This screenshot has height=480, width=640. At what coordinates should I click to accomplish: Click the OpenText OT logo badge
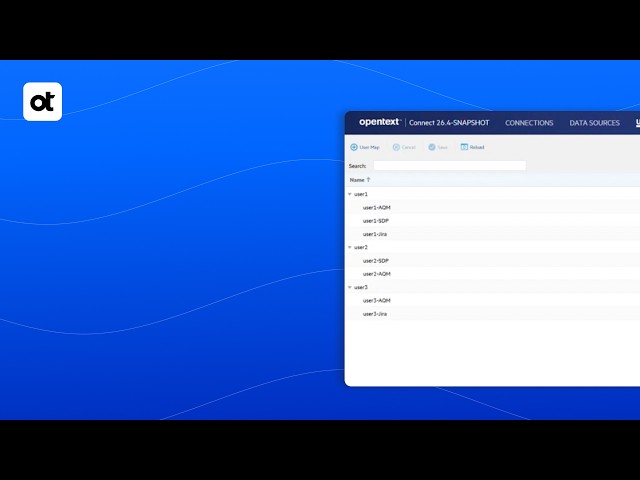(x=42, y=102)
